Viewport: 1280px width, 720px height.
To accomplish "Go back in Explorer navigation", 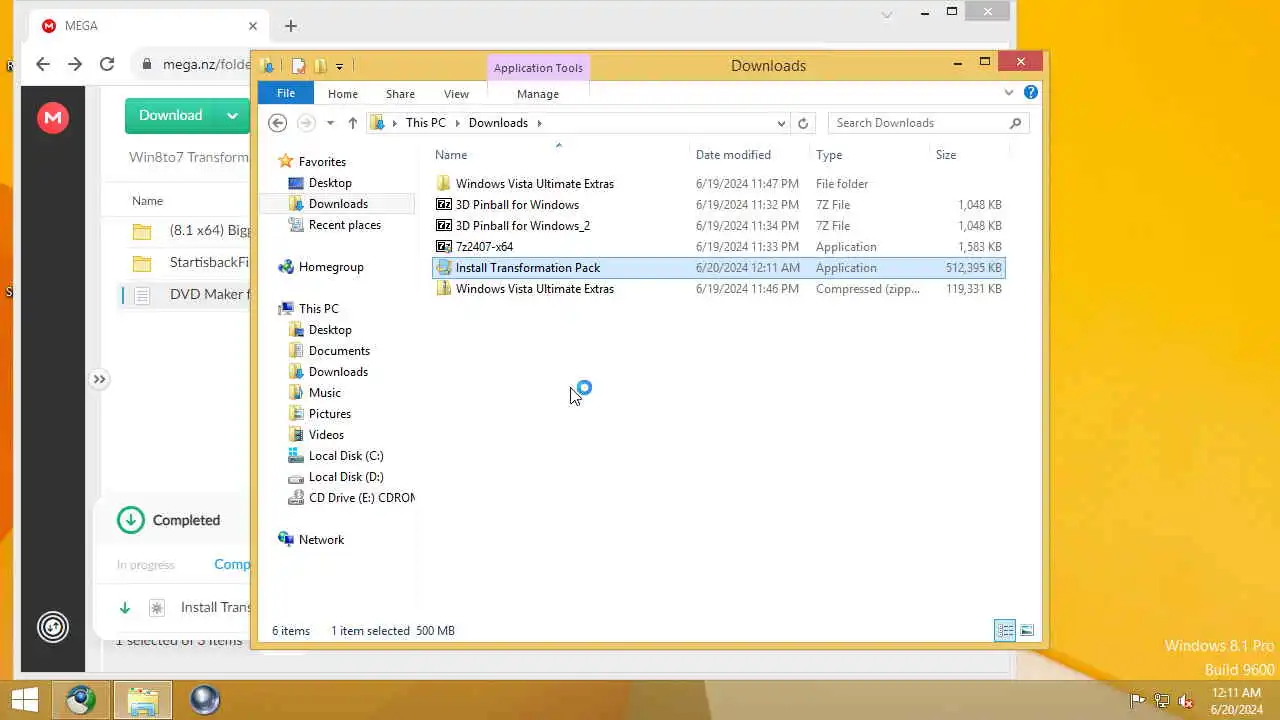I will click(278, 123).
